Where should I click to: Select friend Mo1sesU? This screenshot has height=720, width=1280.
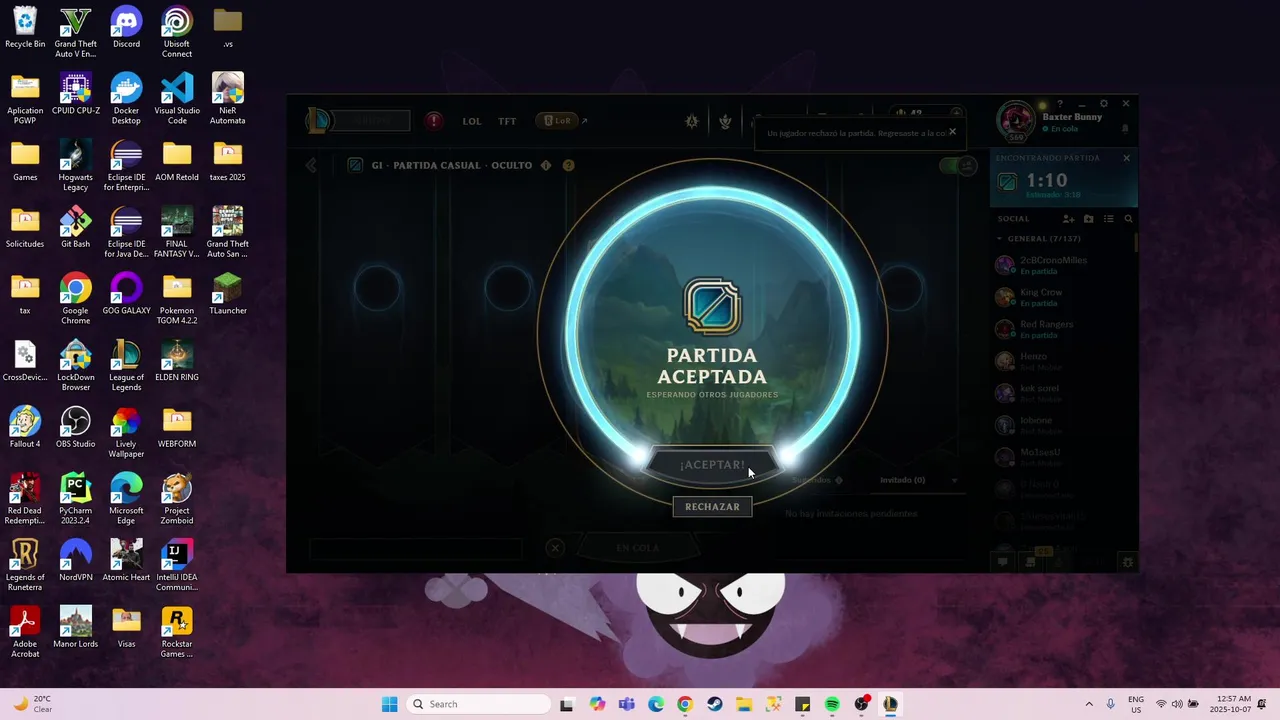tap(1064, 457)
